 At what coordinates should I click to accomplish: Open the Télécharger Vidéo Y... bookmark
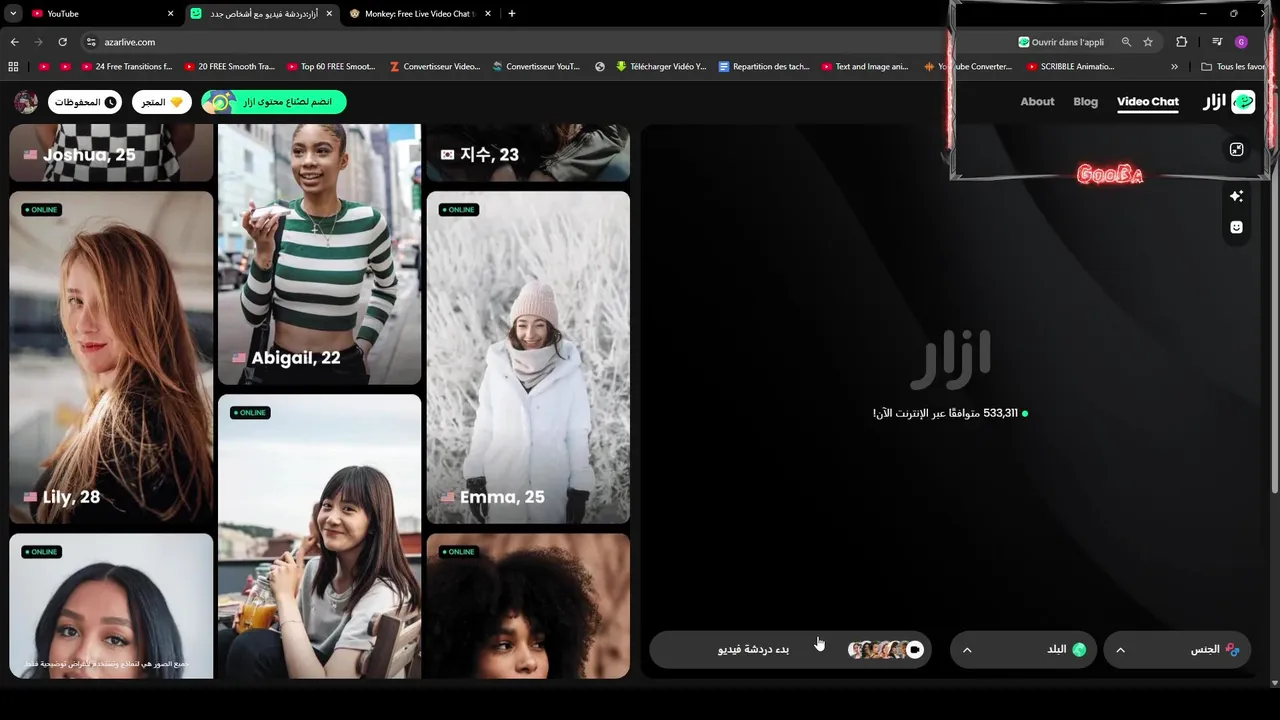[661, 67]
